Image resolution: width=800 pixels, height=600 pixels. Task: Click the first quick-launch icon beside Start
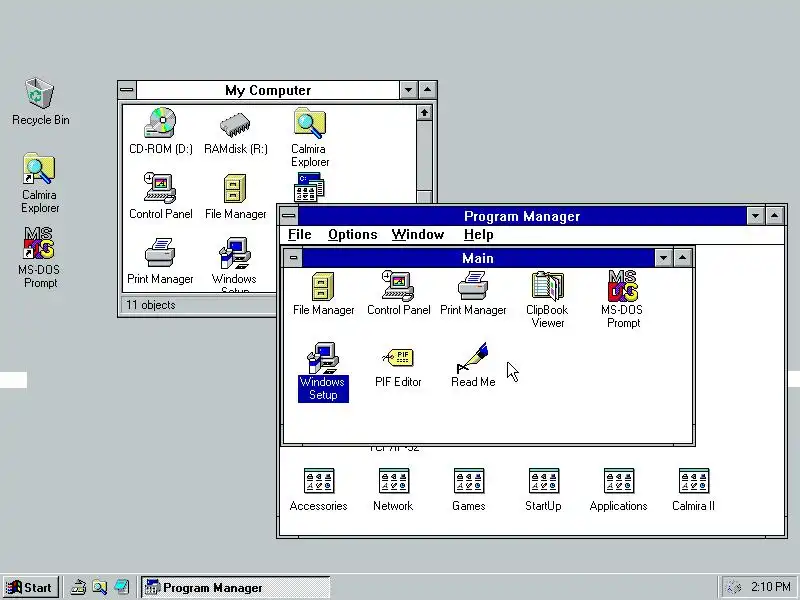coord(78,587)
